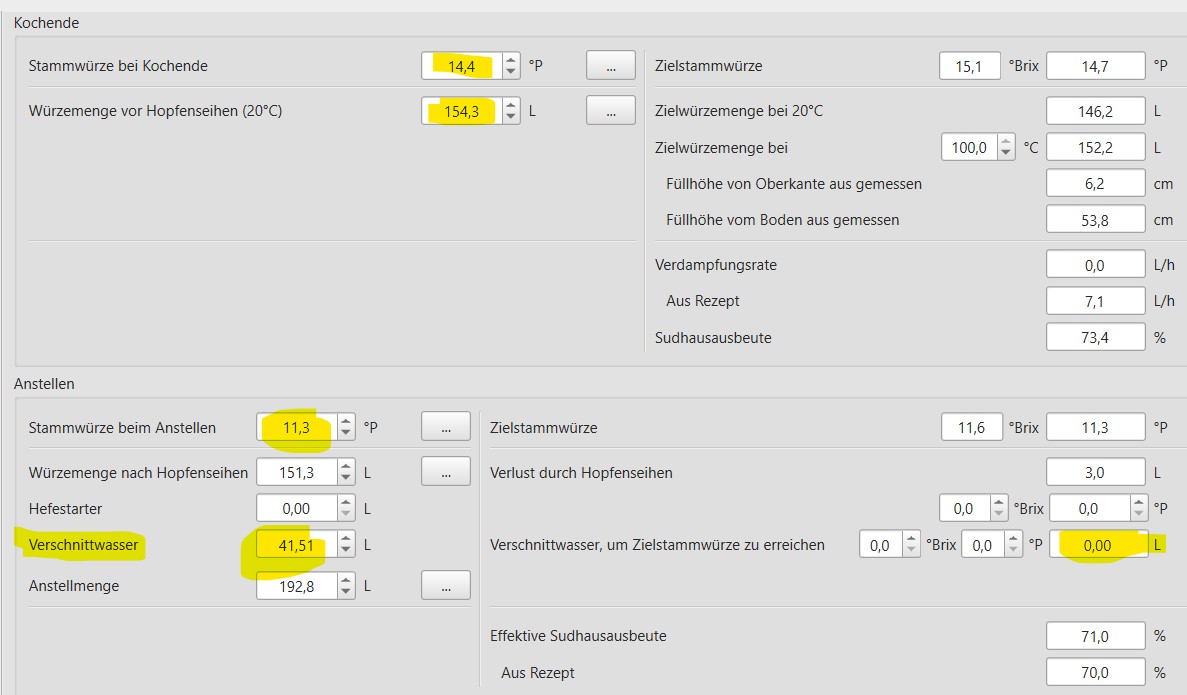Click ellipsis button beside Stammwürze bei Kochende
Screen dimensions: 1187x695
[610, 66]
